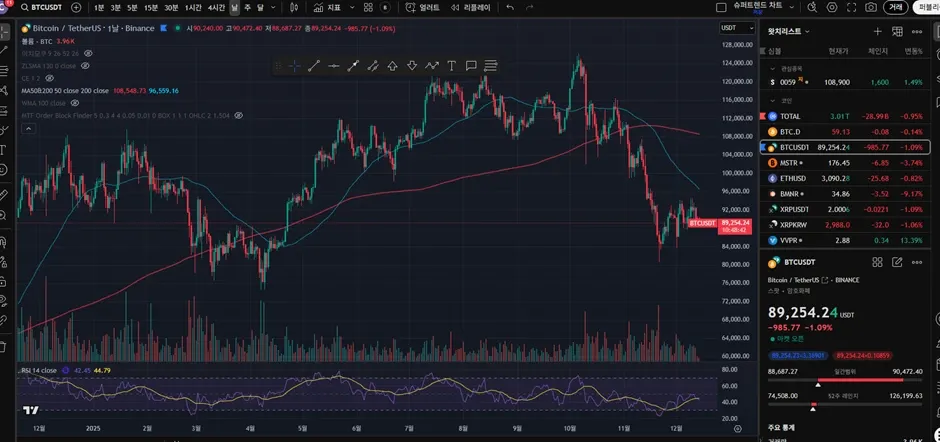Click the BTCUSDT price label on price axis
Image resolution: width=940 pixels, height=442 pixels.
734,225
